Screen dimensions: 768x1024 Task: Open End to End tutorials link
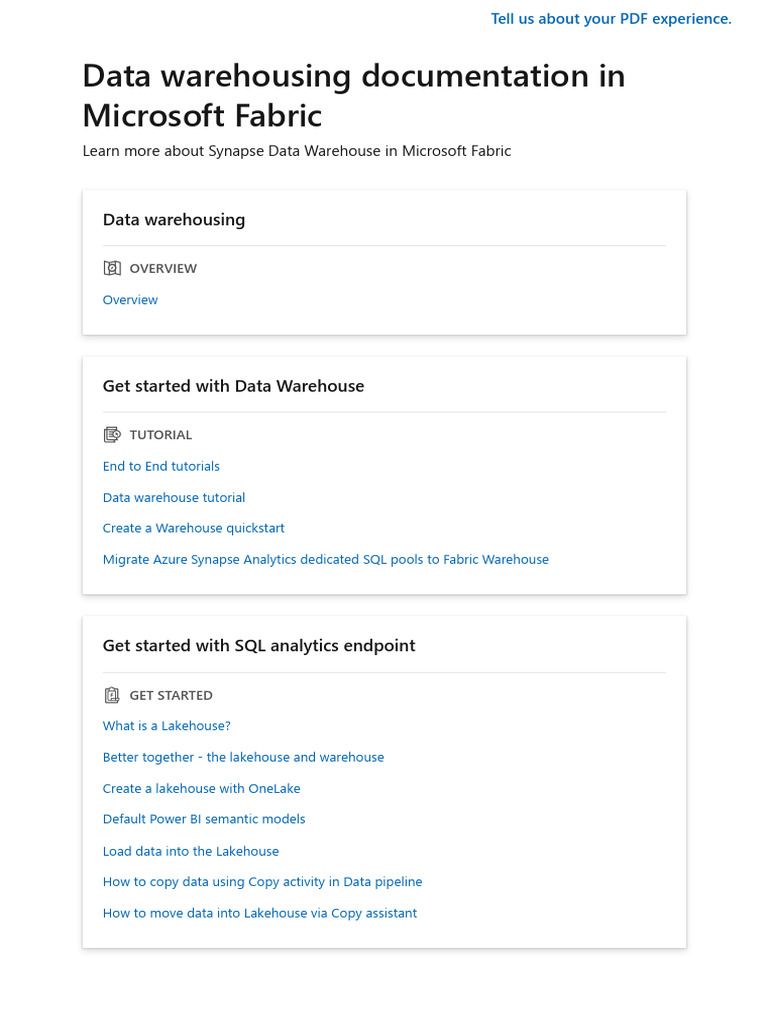161,466
